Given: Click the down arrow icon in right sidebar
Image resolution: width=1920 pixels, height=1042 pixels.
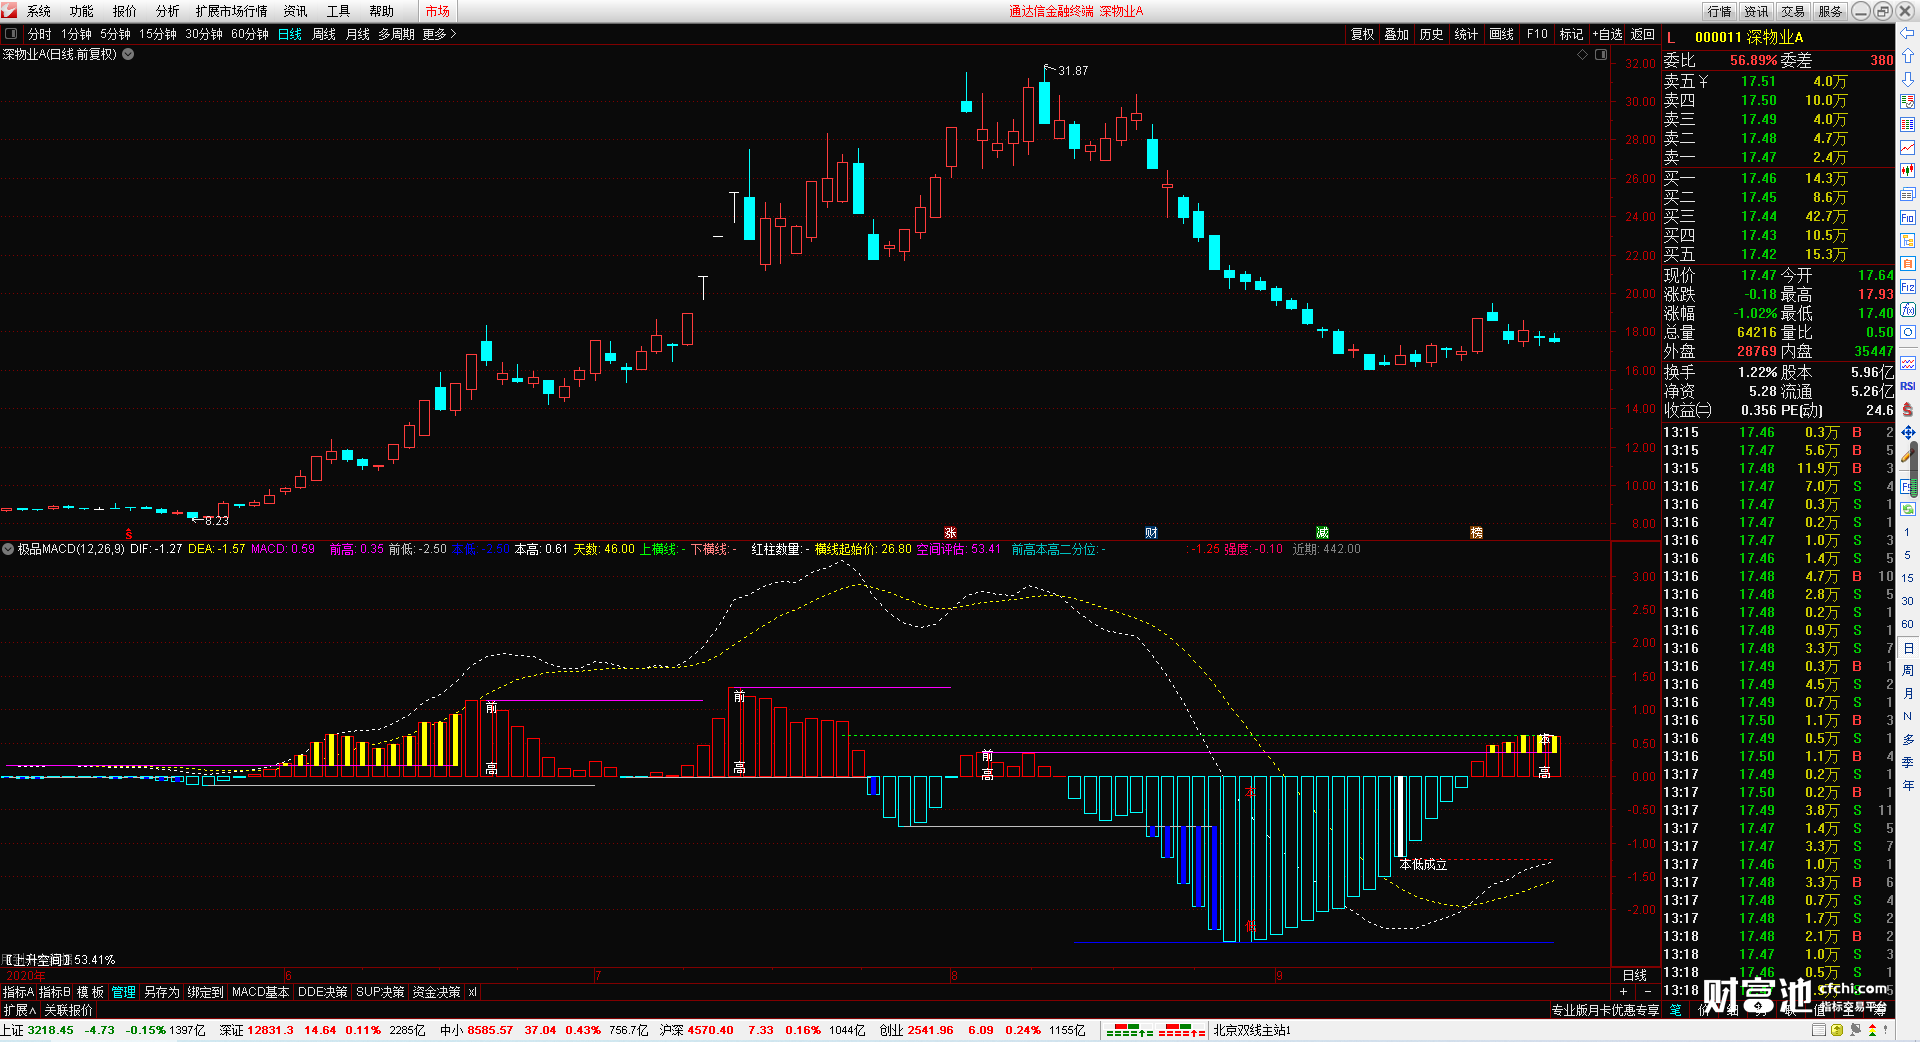Looking at the screenshot, I should tap(1908, 78).
